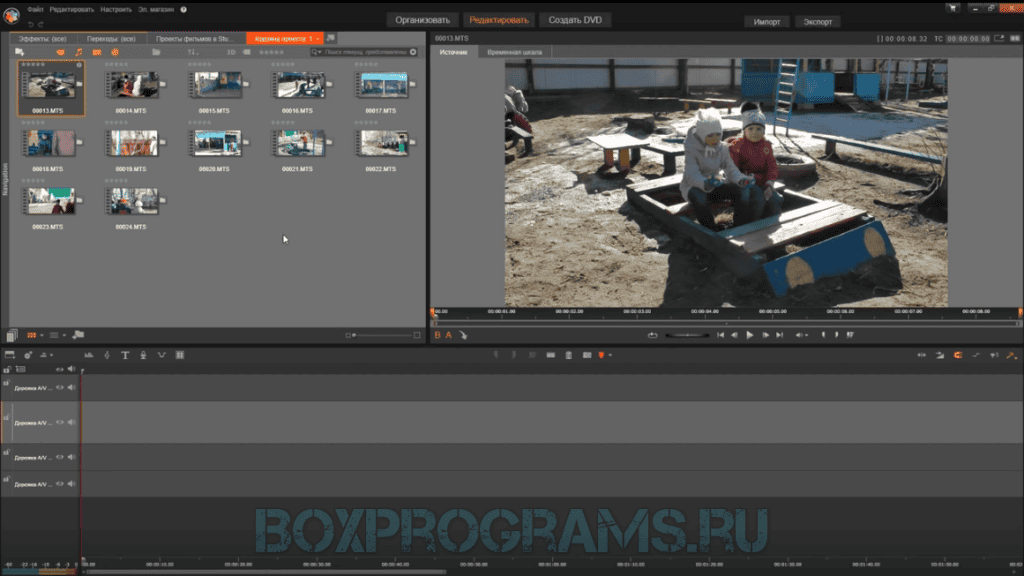Select the Переходы: (все) library tab
Viewport: 1024px width, 576px height.
[111, 39]
